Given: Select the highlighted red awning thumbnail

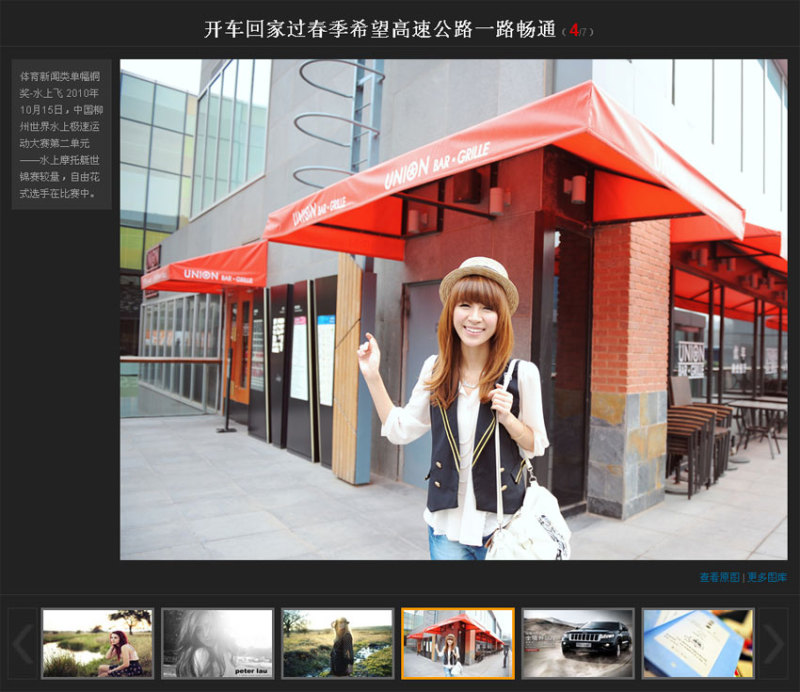Looking at the screenshot, I should (x=457, y=644).
